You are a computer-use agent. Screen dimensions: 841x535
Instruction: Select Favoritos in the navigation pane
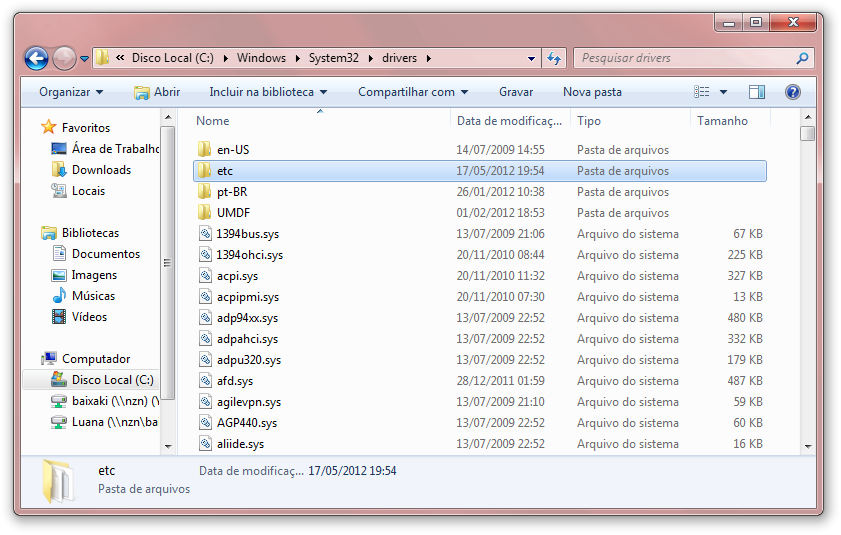coord(86,128)
